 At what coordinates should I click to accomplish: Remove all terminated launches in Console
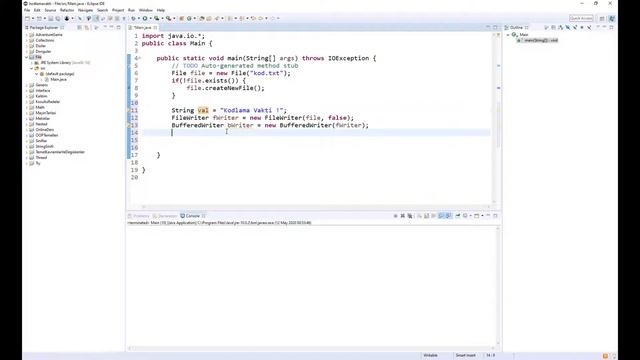coord(410,216)
